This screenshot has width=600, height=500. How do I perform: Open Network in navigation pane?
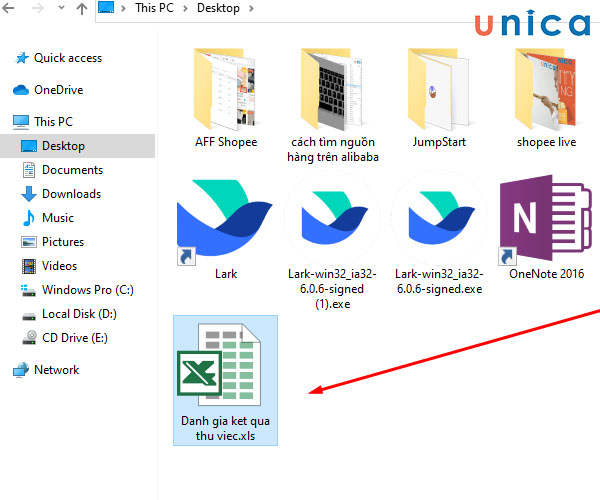click(x=57, y=370)
